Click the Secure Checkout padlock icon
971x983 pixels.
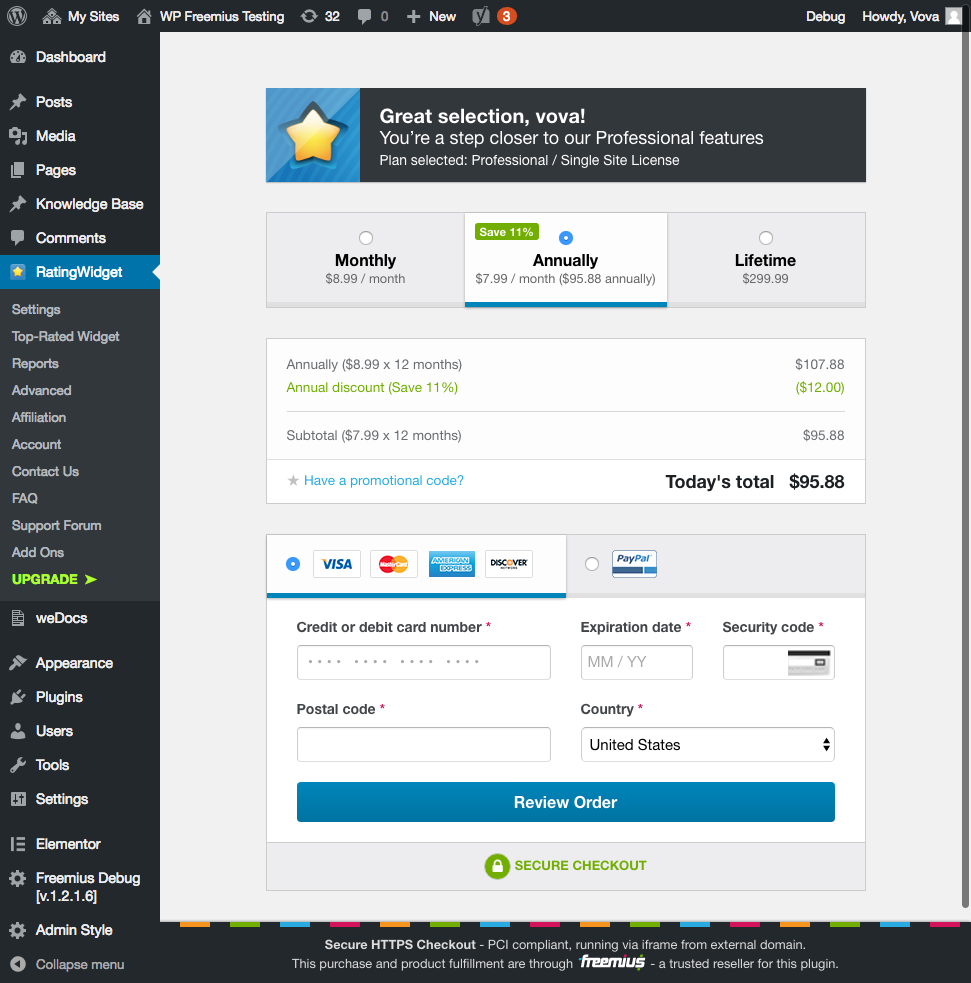click(x=497, y=866)
